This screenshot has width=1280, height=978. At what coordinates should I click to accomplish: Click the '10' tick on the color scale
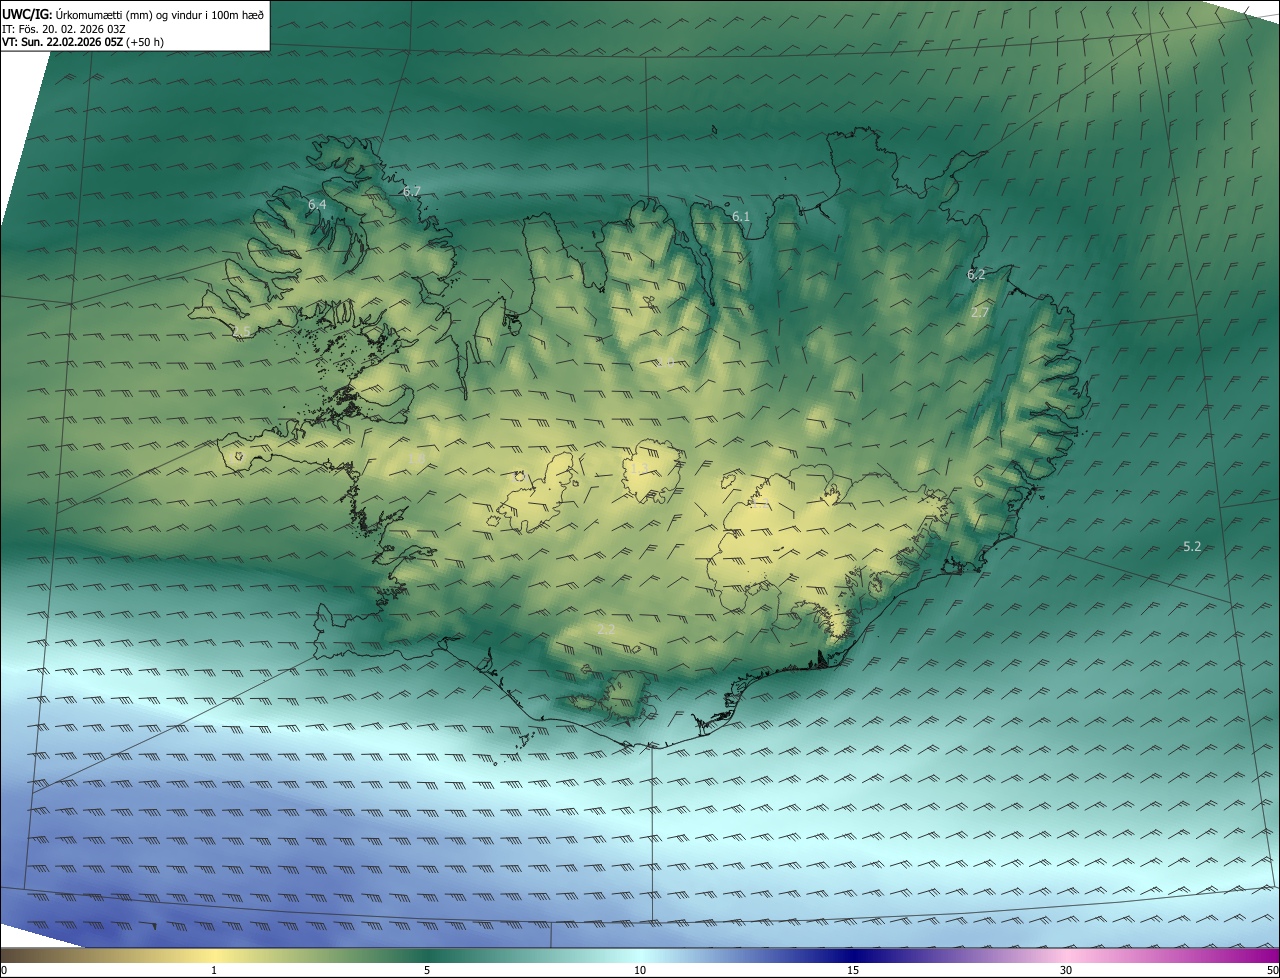[640, 971]
